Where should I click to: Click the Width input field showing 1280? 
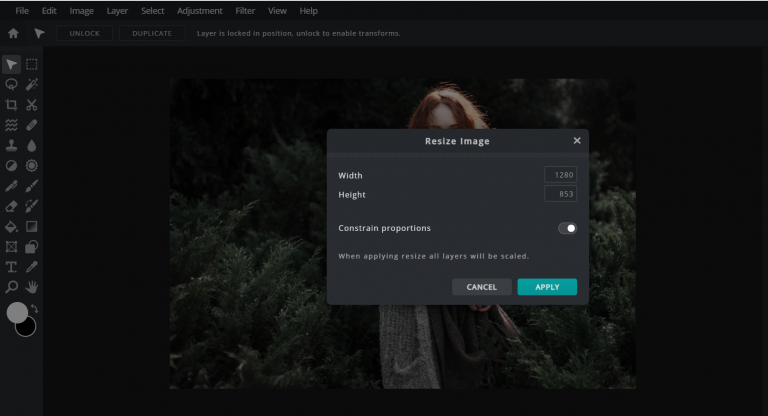(560, 175)
